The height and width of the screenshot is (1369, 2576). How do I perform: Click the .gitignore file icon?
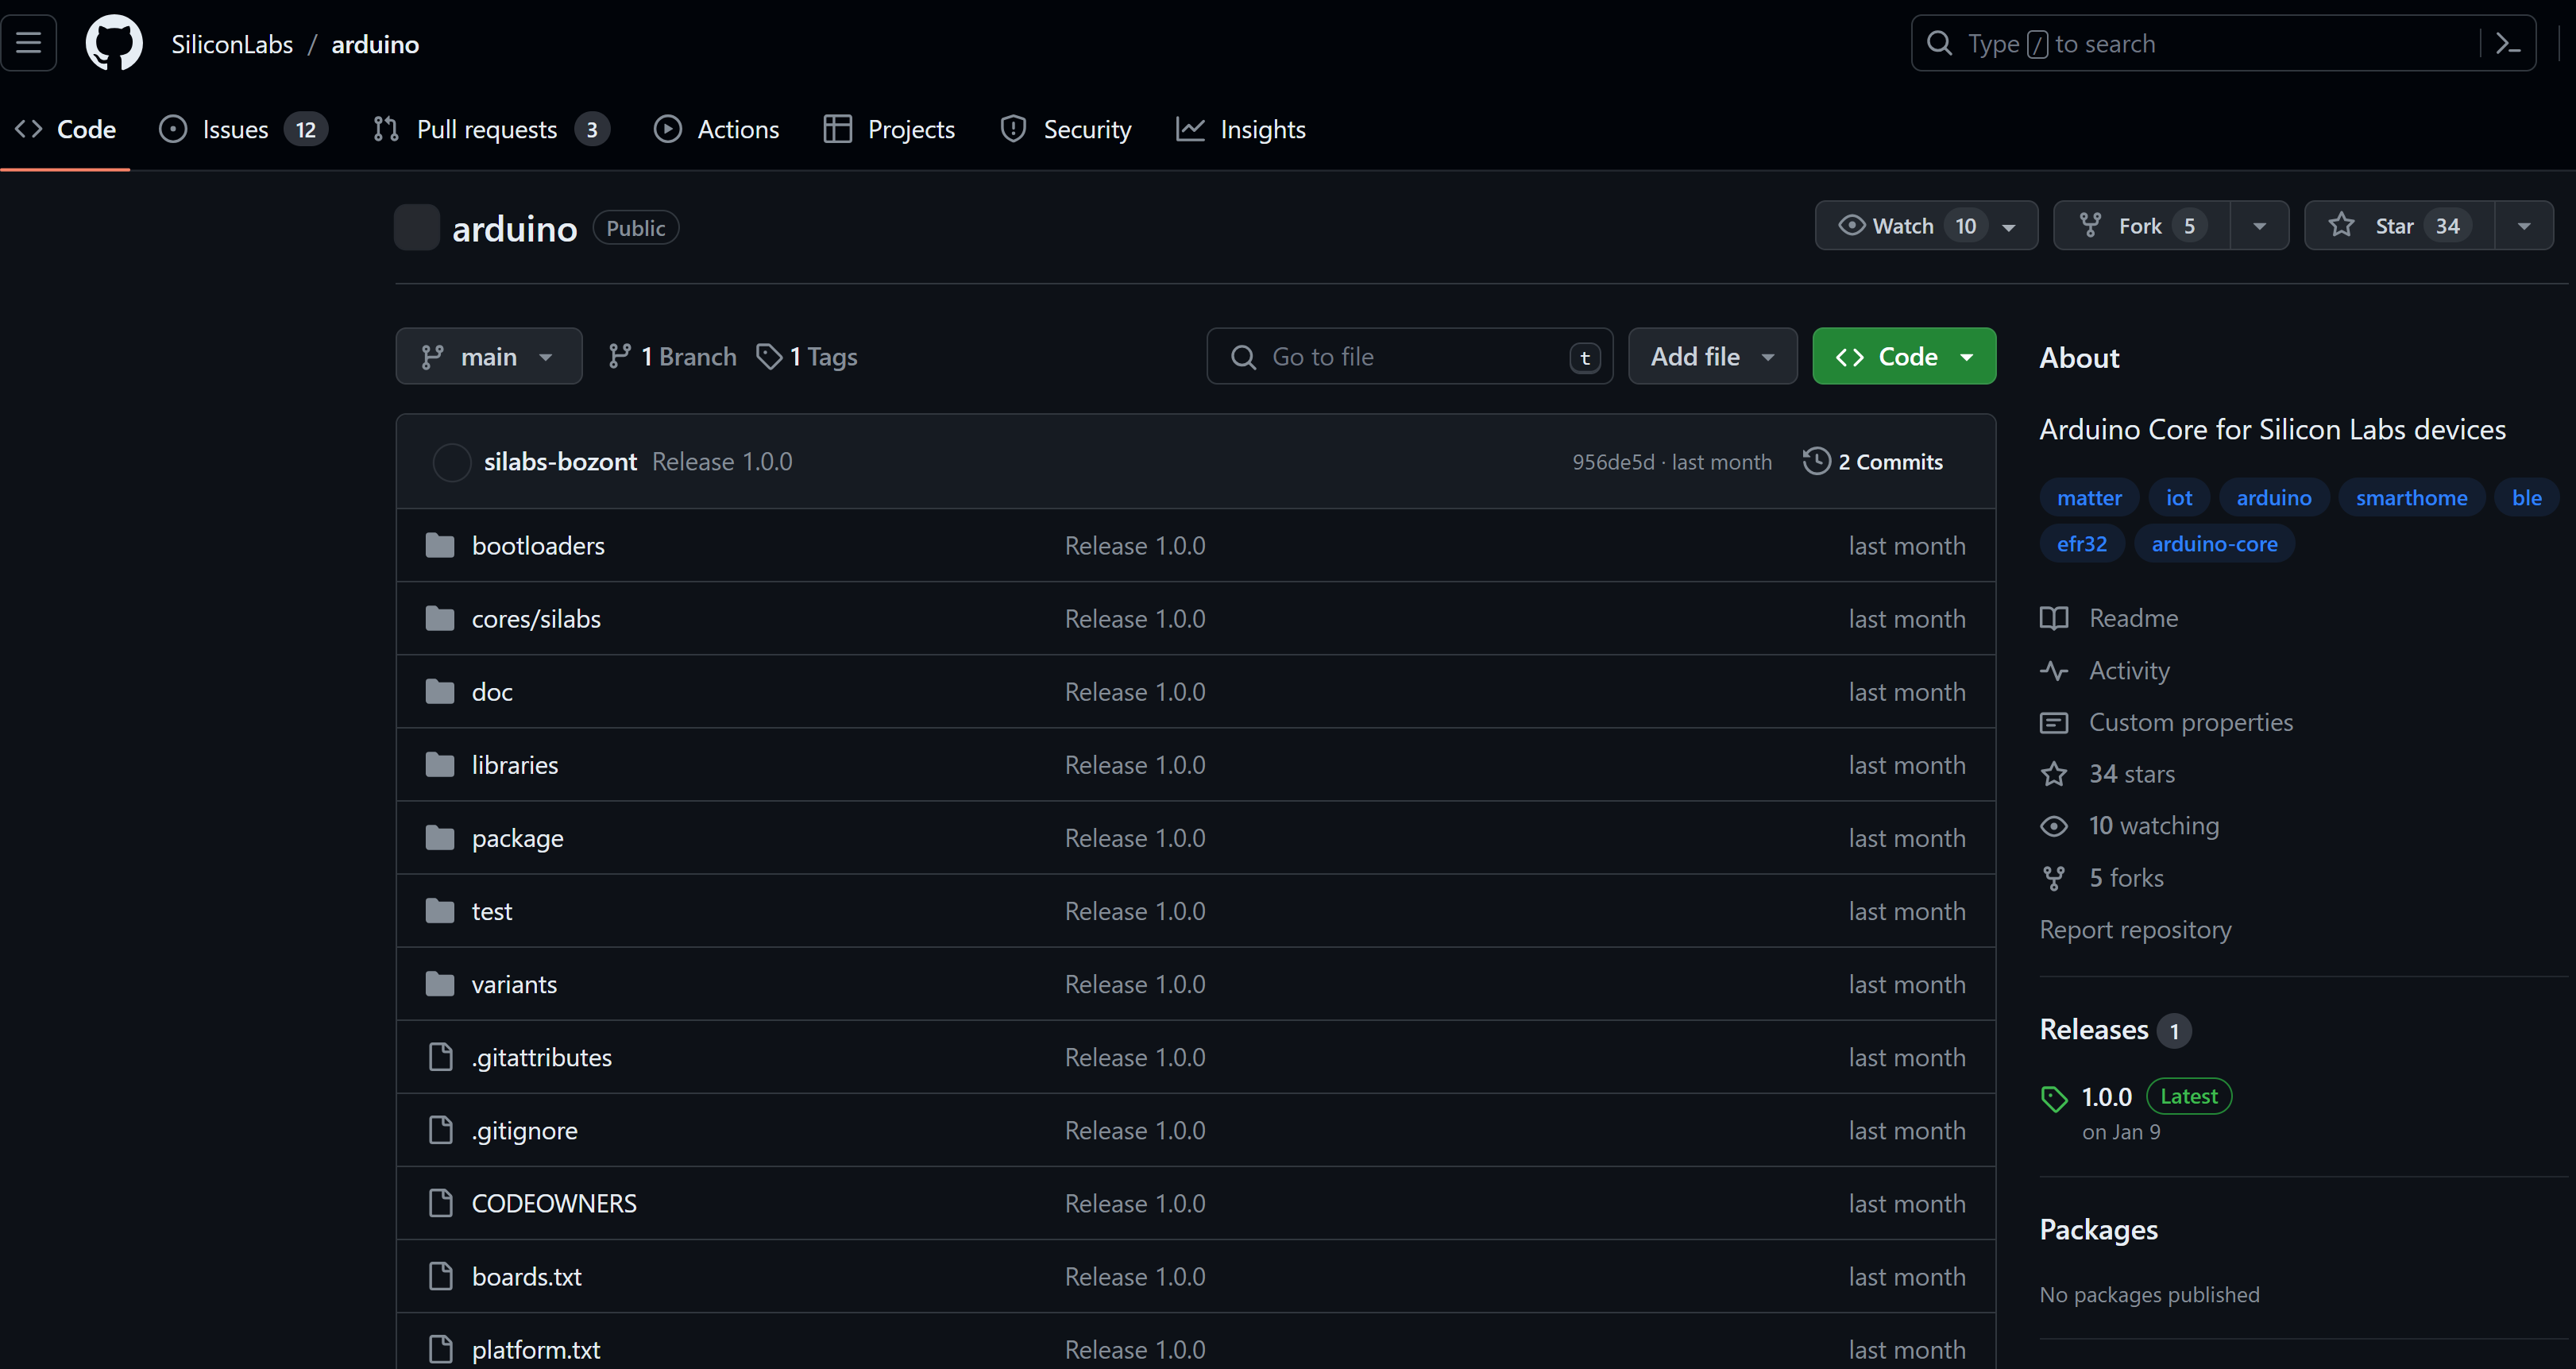point(440,1129)
